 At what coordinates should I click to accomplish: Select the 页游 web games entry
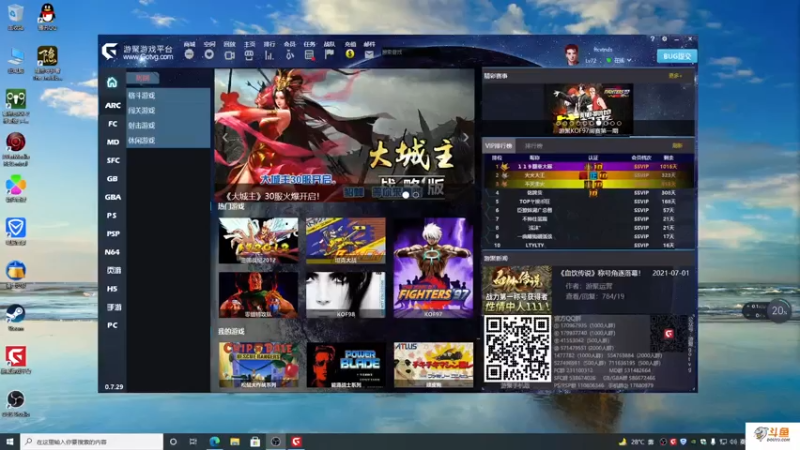[x=113, y=270]
